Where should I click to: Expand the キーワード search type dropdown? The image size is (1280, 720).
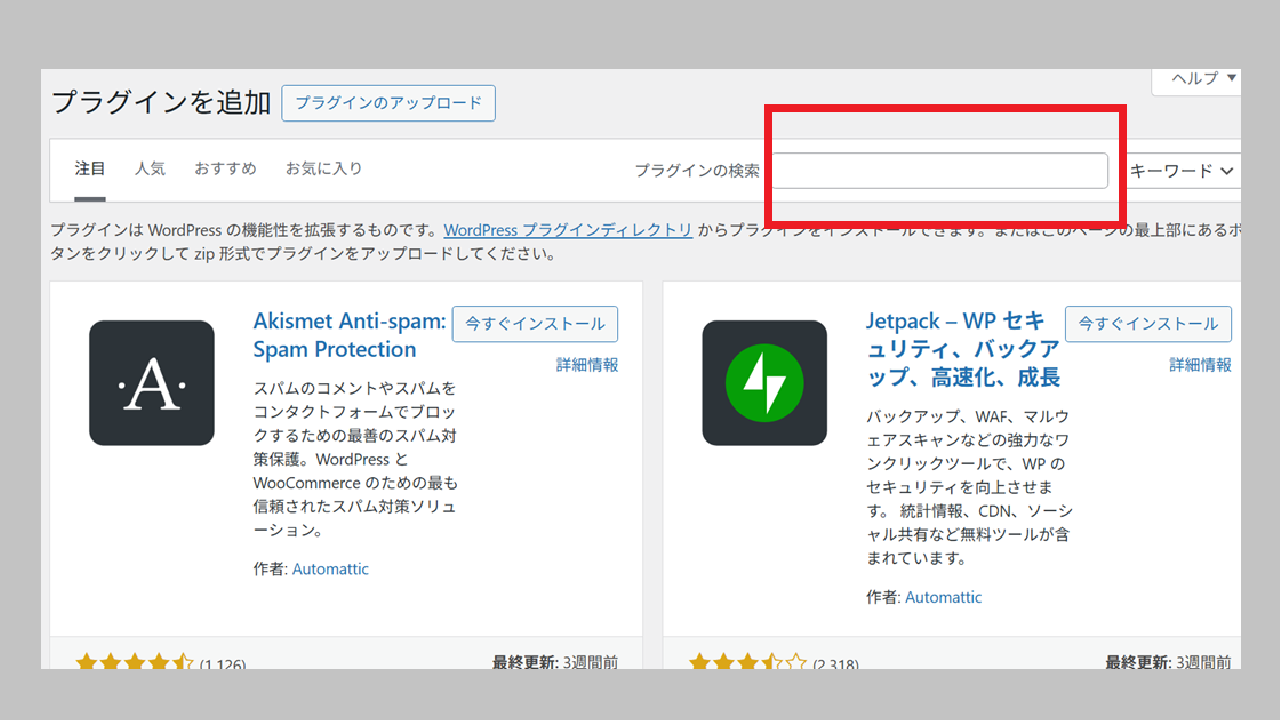click(1182, 171)
